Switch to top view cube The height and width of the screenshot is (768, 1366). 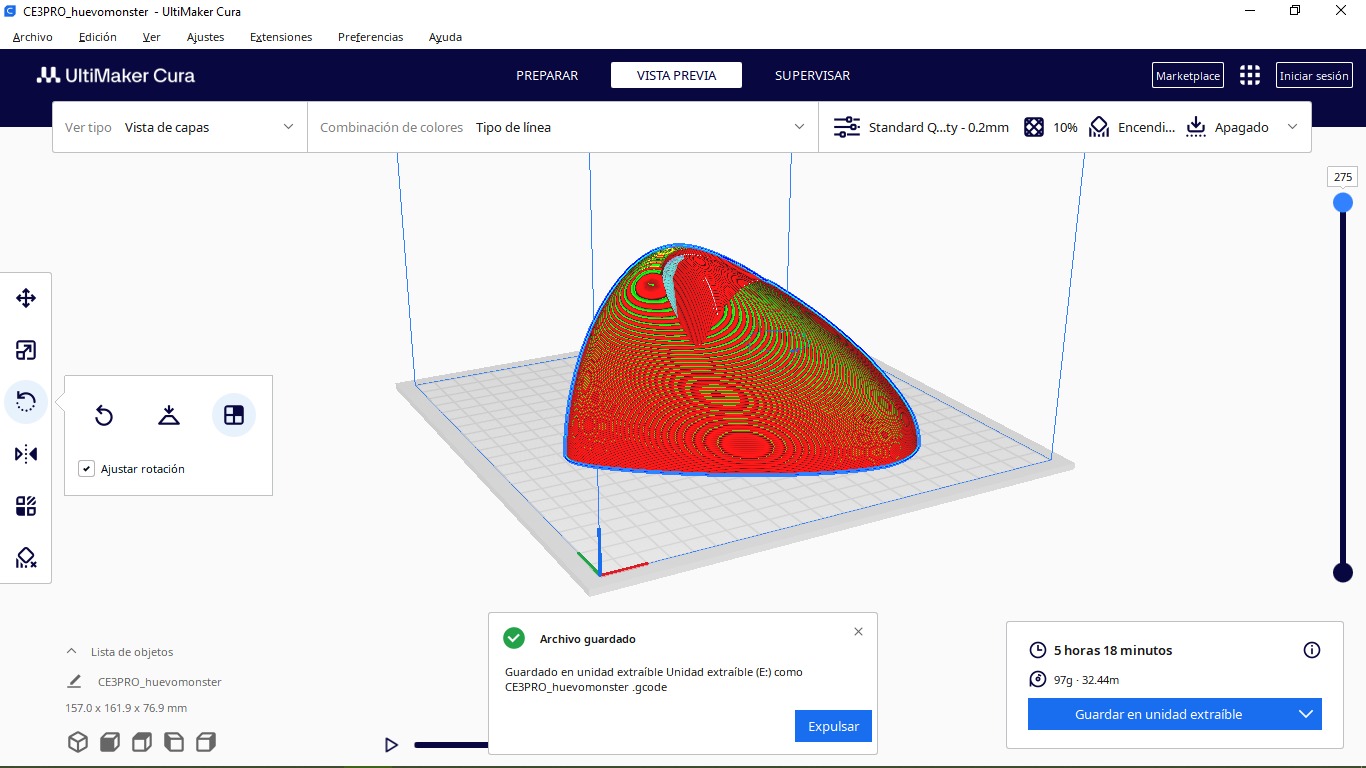142,742
